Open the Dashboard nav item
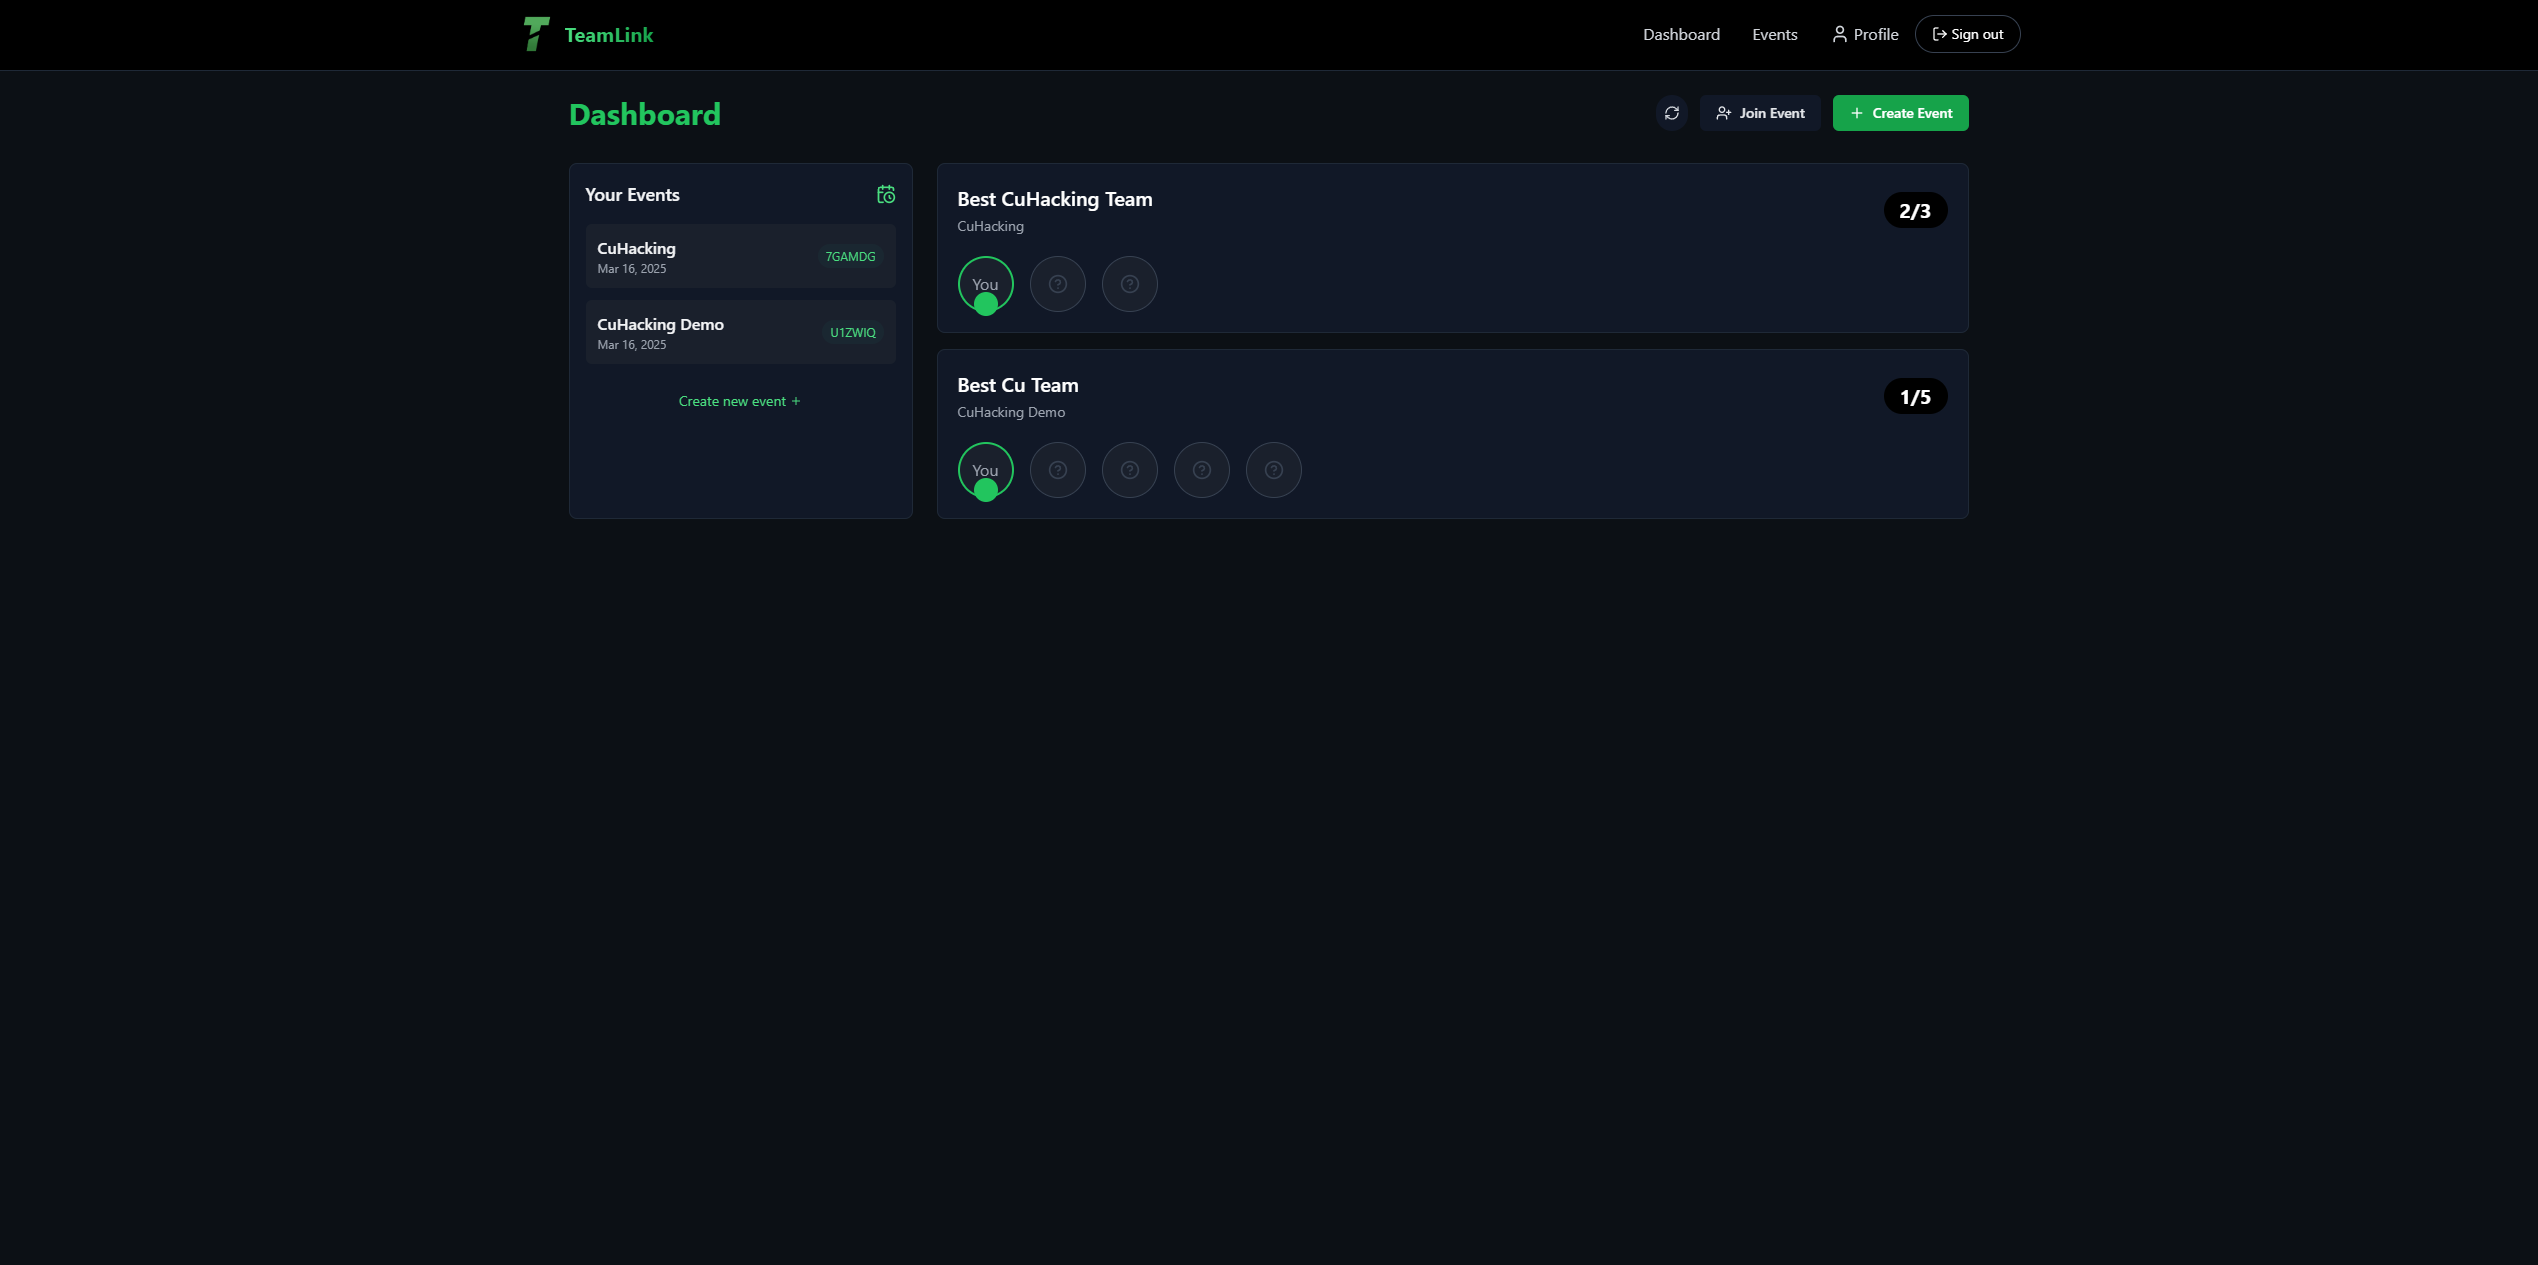 pos(1681,34)
